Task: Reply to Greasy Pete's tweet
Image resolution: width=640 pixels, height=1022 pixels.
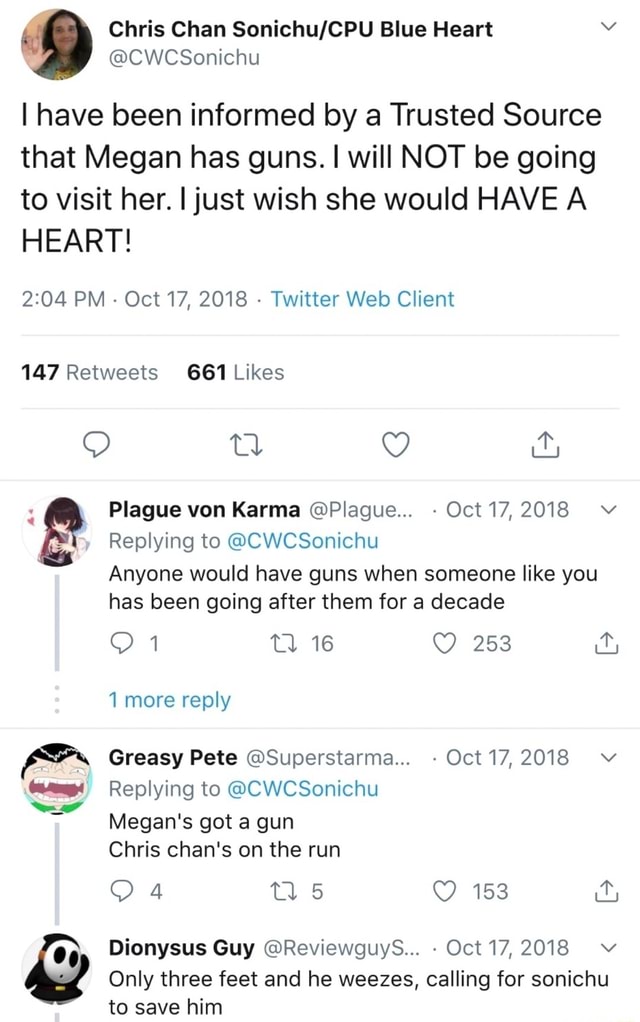Action: tap(121, 891)
